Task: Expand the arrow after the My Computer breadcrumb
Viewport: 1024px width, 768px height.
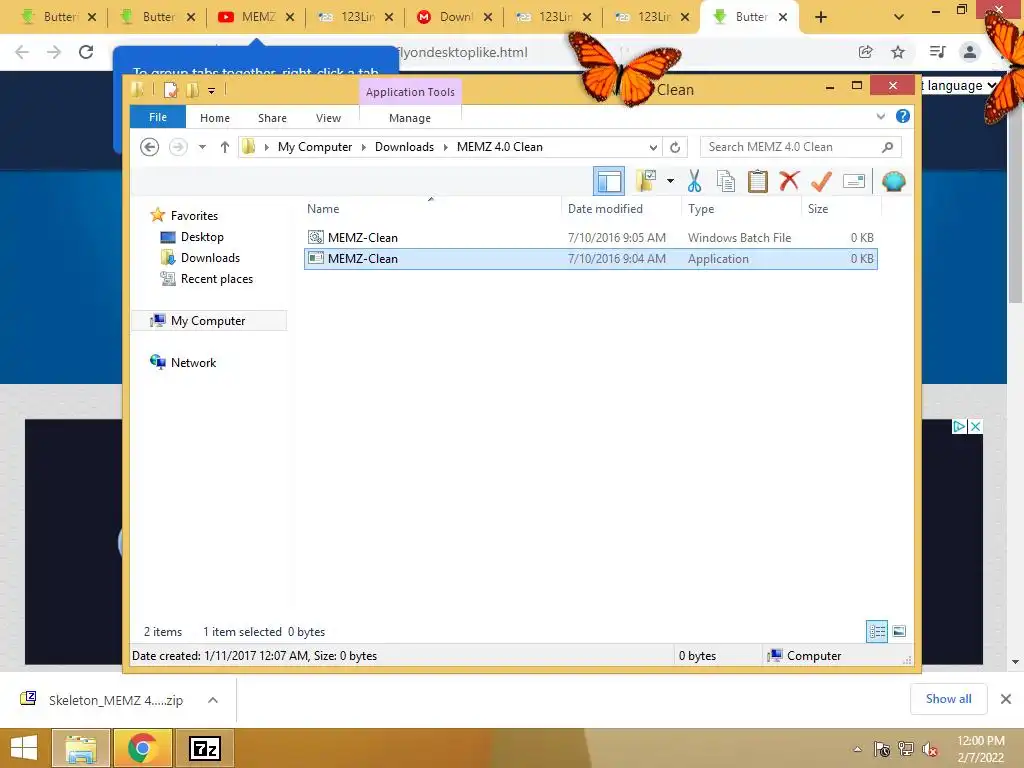Action: (364, 147)
